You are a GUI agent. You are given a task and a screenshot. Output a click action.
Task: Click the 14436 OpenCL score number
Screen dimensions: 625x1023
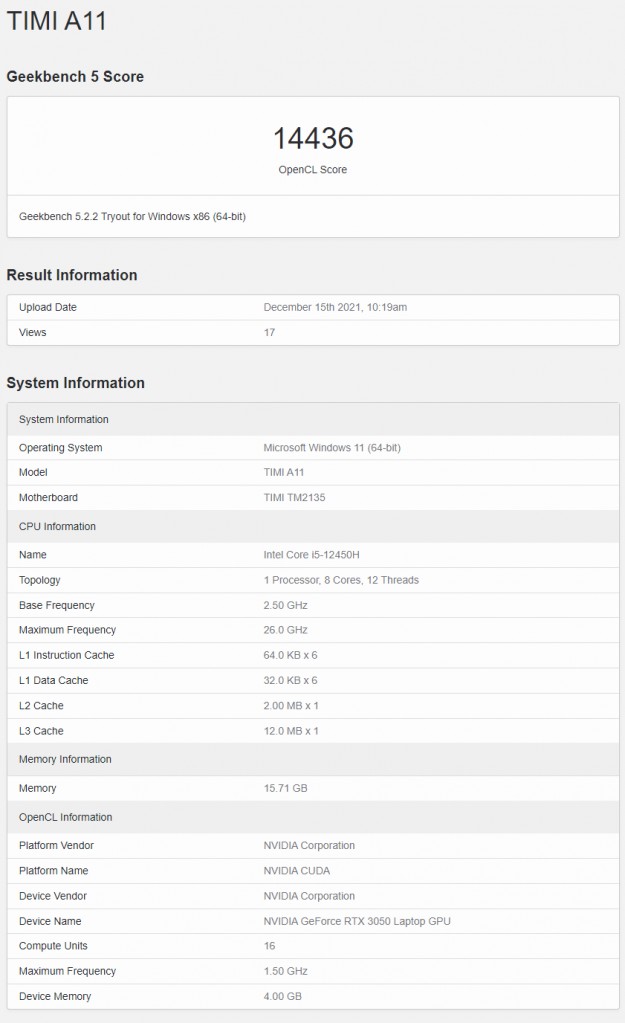coord(313,138)
